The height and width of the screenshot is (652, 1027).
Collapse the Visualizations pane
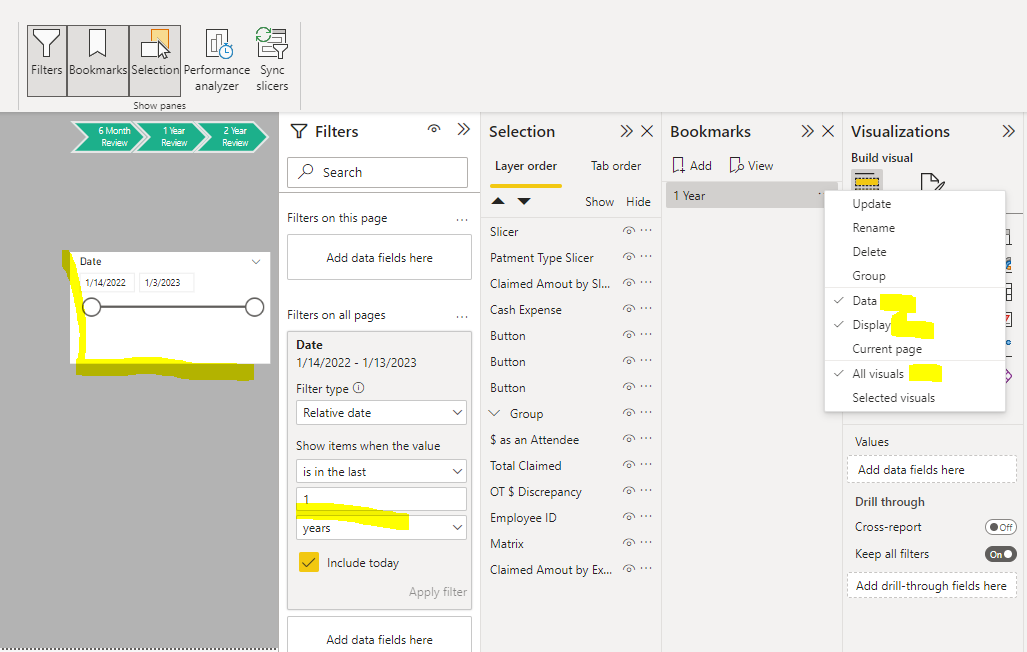point(1009,131)
